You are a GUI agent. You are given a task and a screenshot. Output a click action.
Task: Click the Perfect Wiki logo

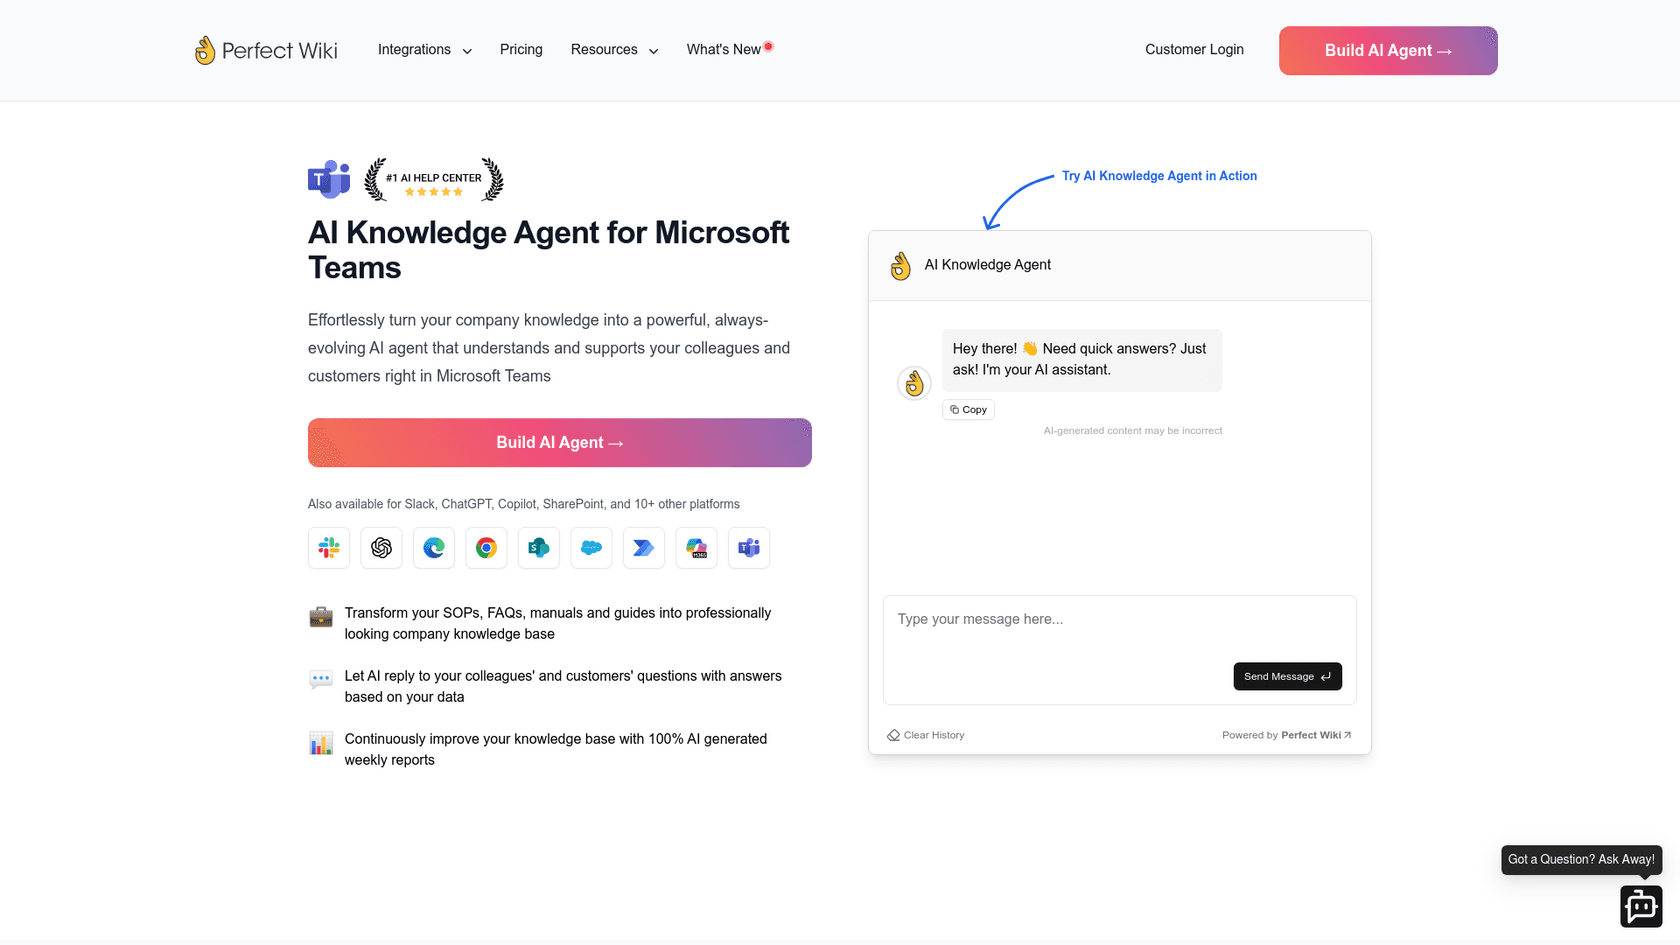pos(266,50)
